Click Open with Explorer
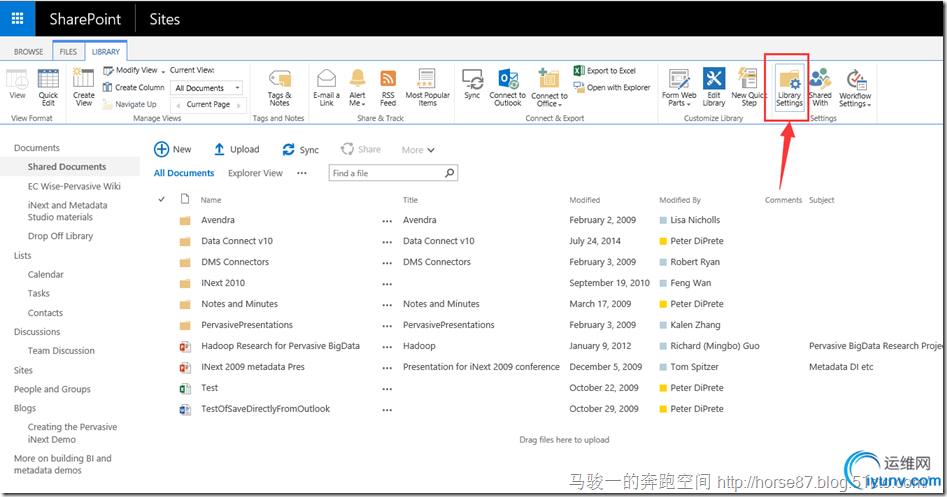This screenshot has height=497, width=947. (612, 88)
